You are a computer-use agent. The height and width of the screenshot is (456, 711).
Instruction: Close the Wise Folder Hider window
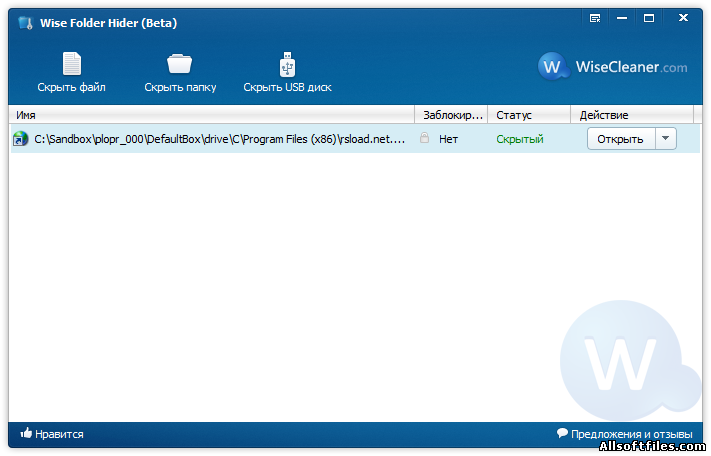[x=683, y=18]
